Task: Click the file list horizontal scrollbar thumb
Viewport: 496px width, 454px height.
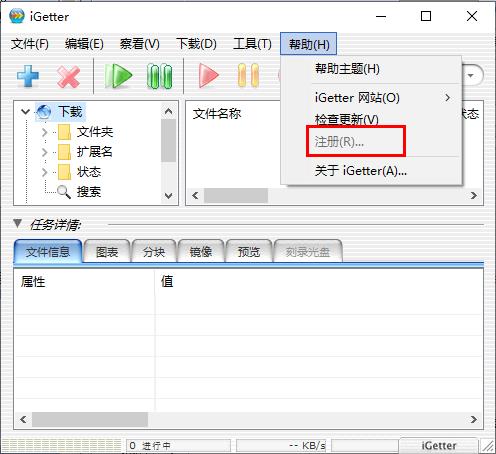Action: [x=236, y=196]
